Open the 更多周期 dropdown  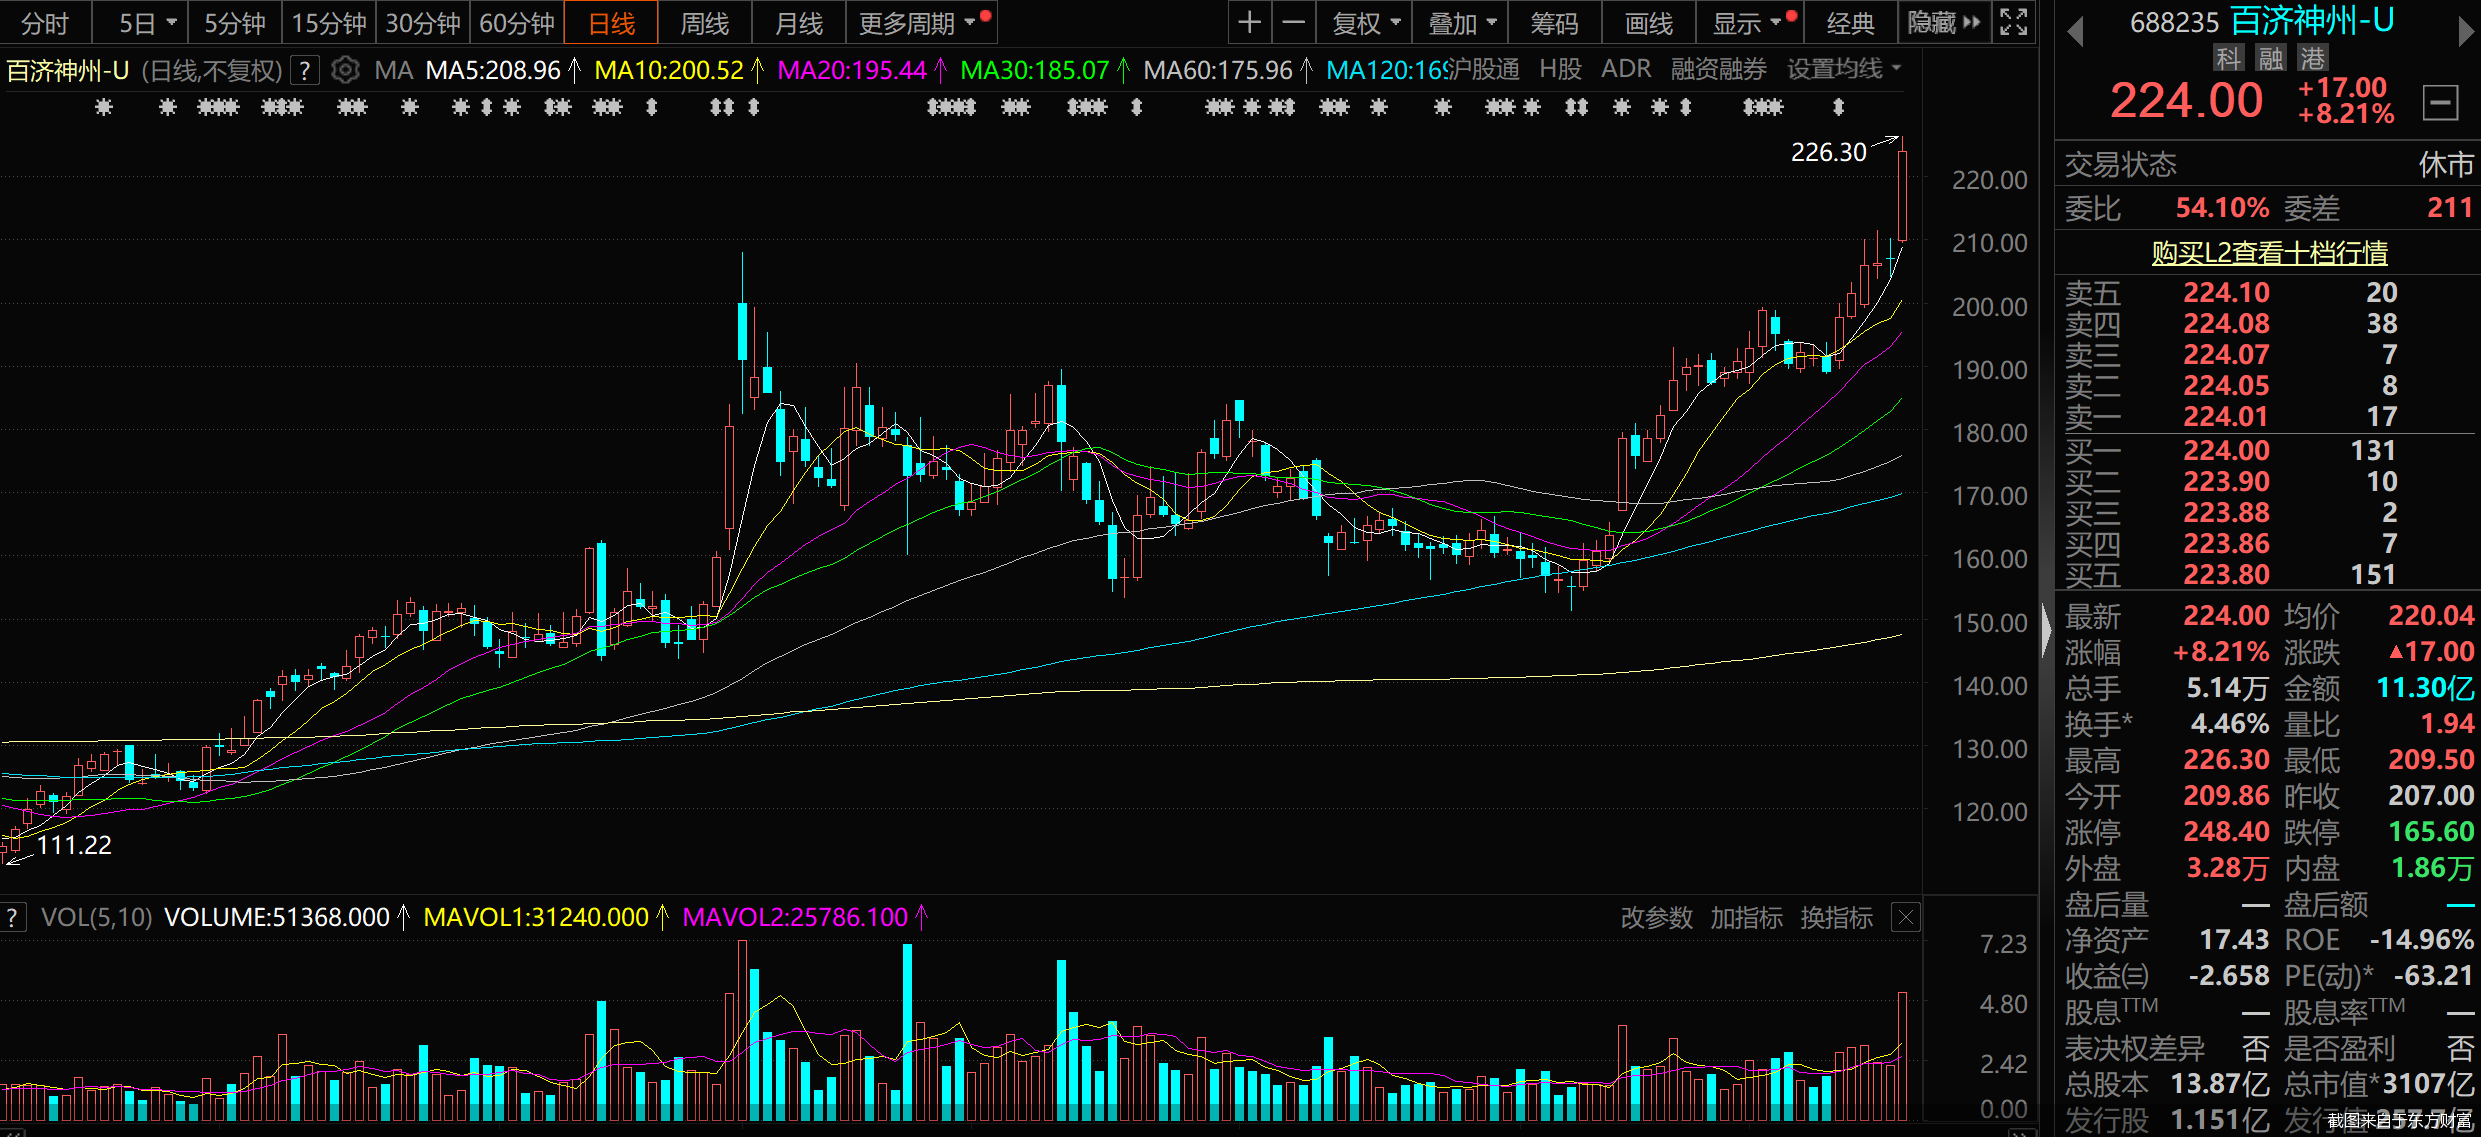pos(921,23)
